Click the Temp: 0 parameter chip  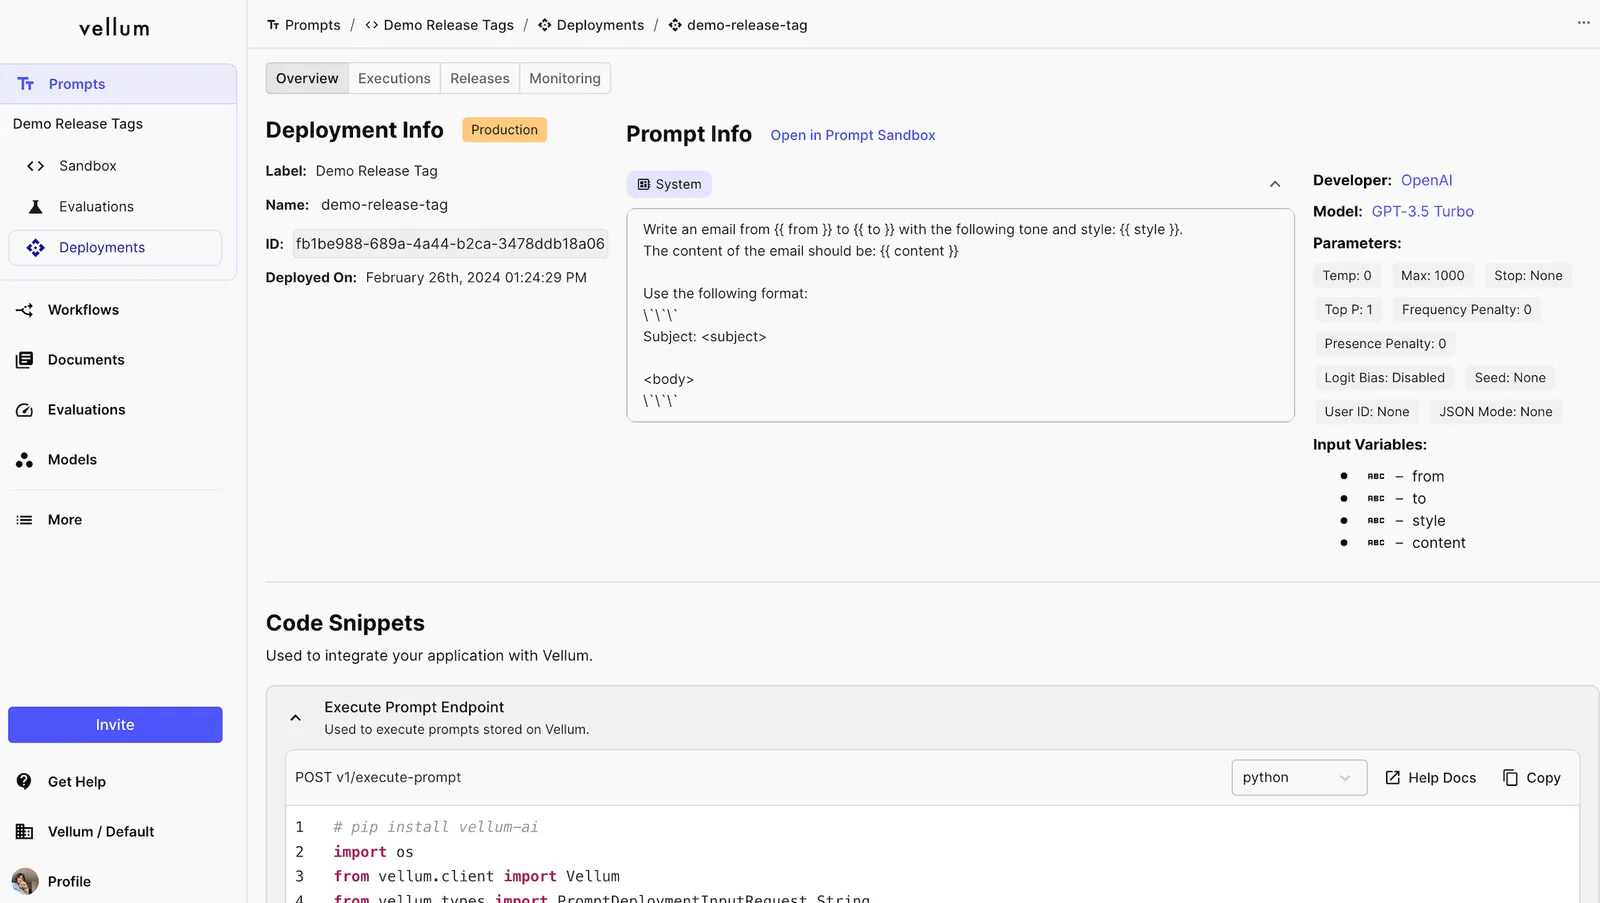1347,276
